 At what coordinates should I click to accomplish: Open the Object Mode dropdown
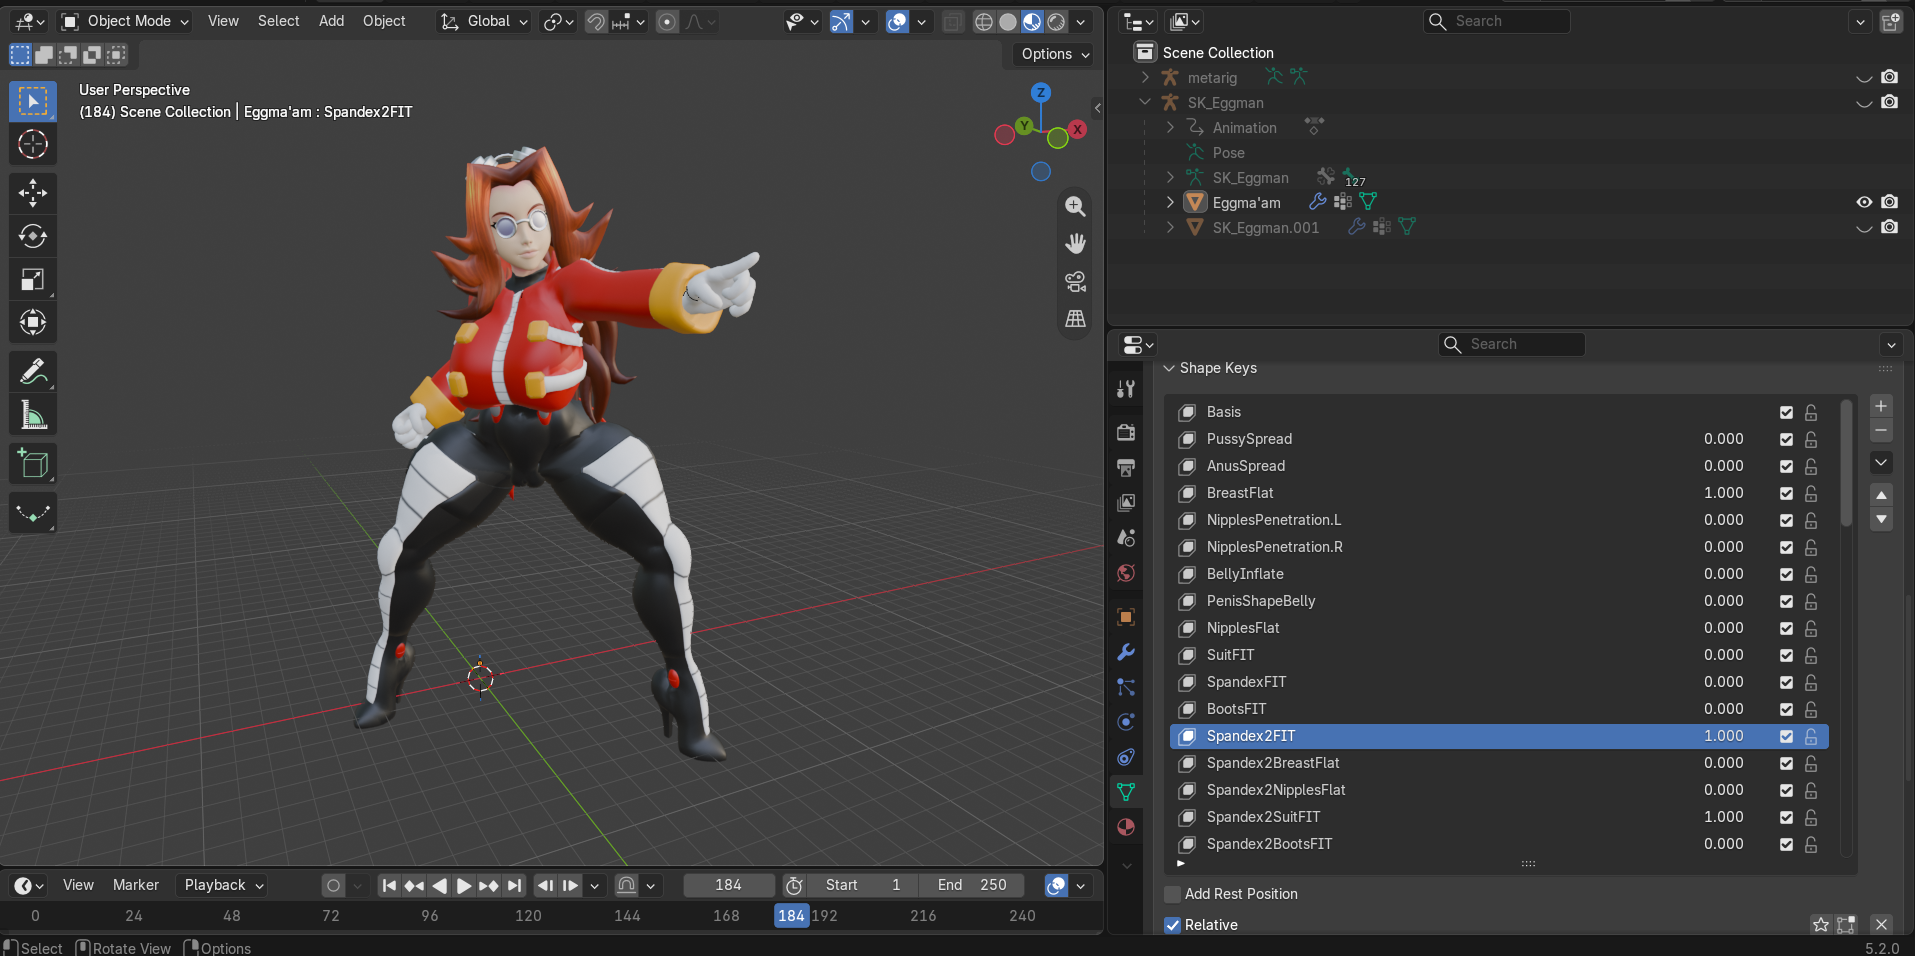click(x=124, y=21)
